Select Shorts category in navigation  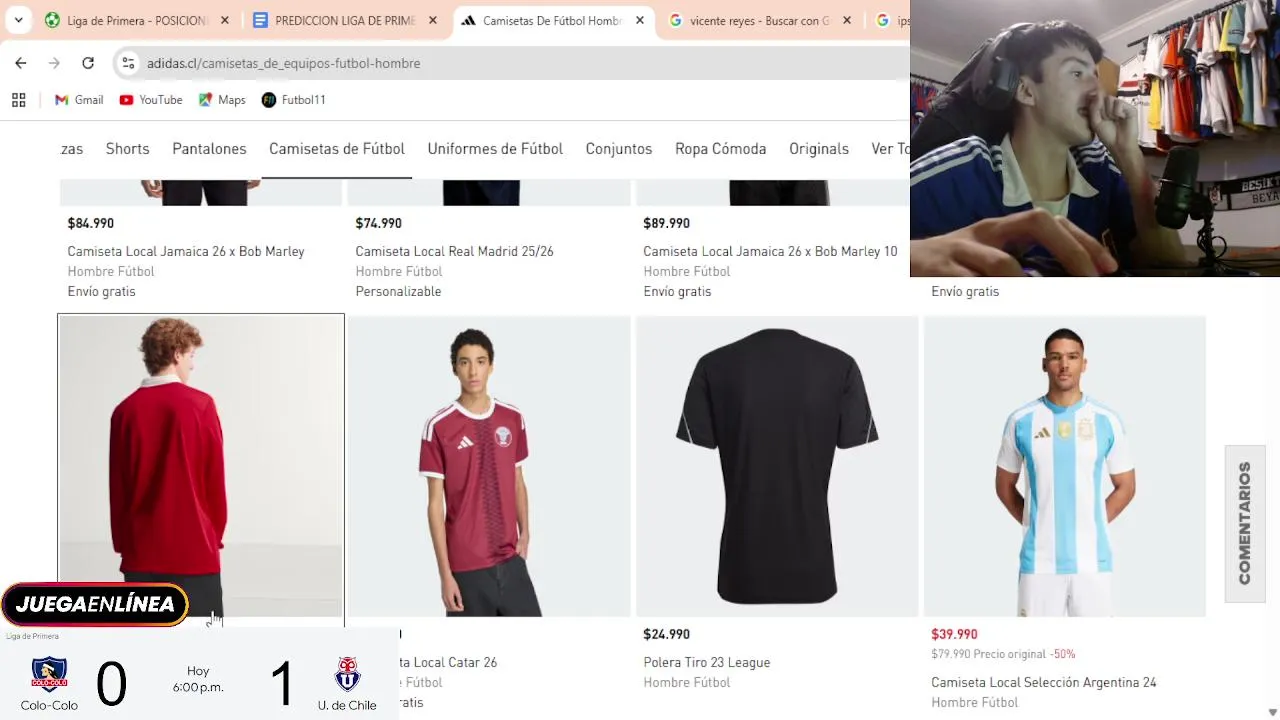coord(127,149)
